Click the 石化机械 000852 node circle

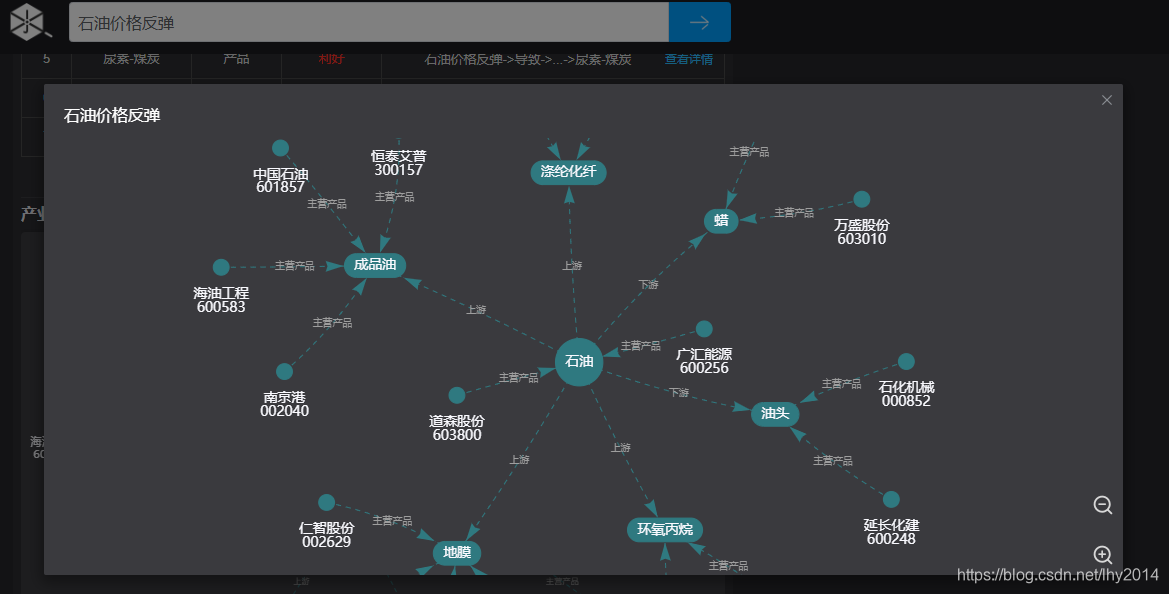pyautogui.click(x=906, y=361)
